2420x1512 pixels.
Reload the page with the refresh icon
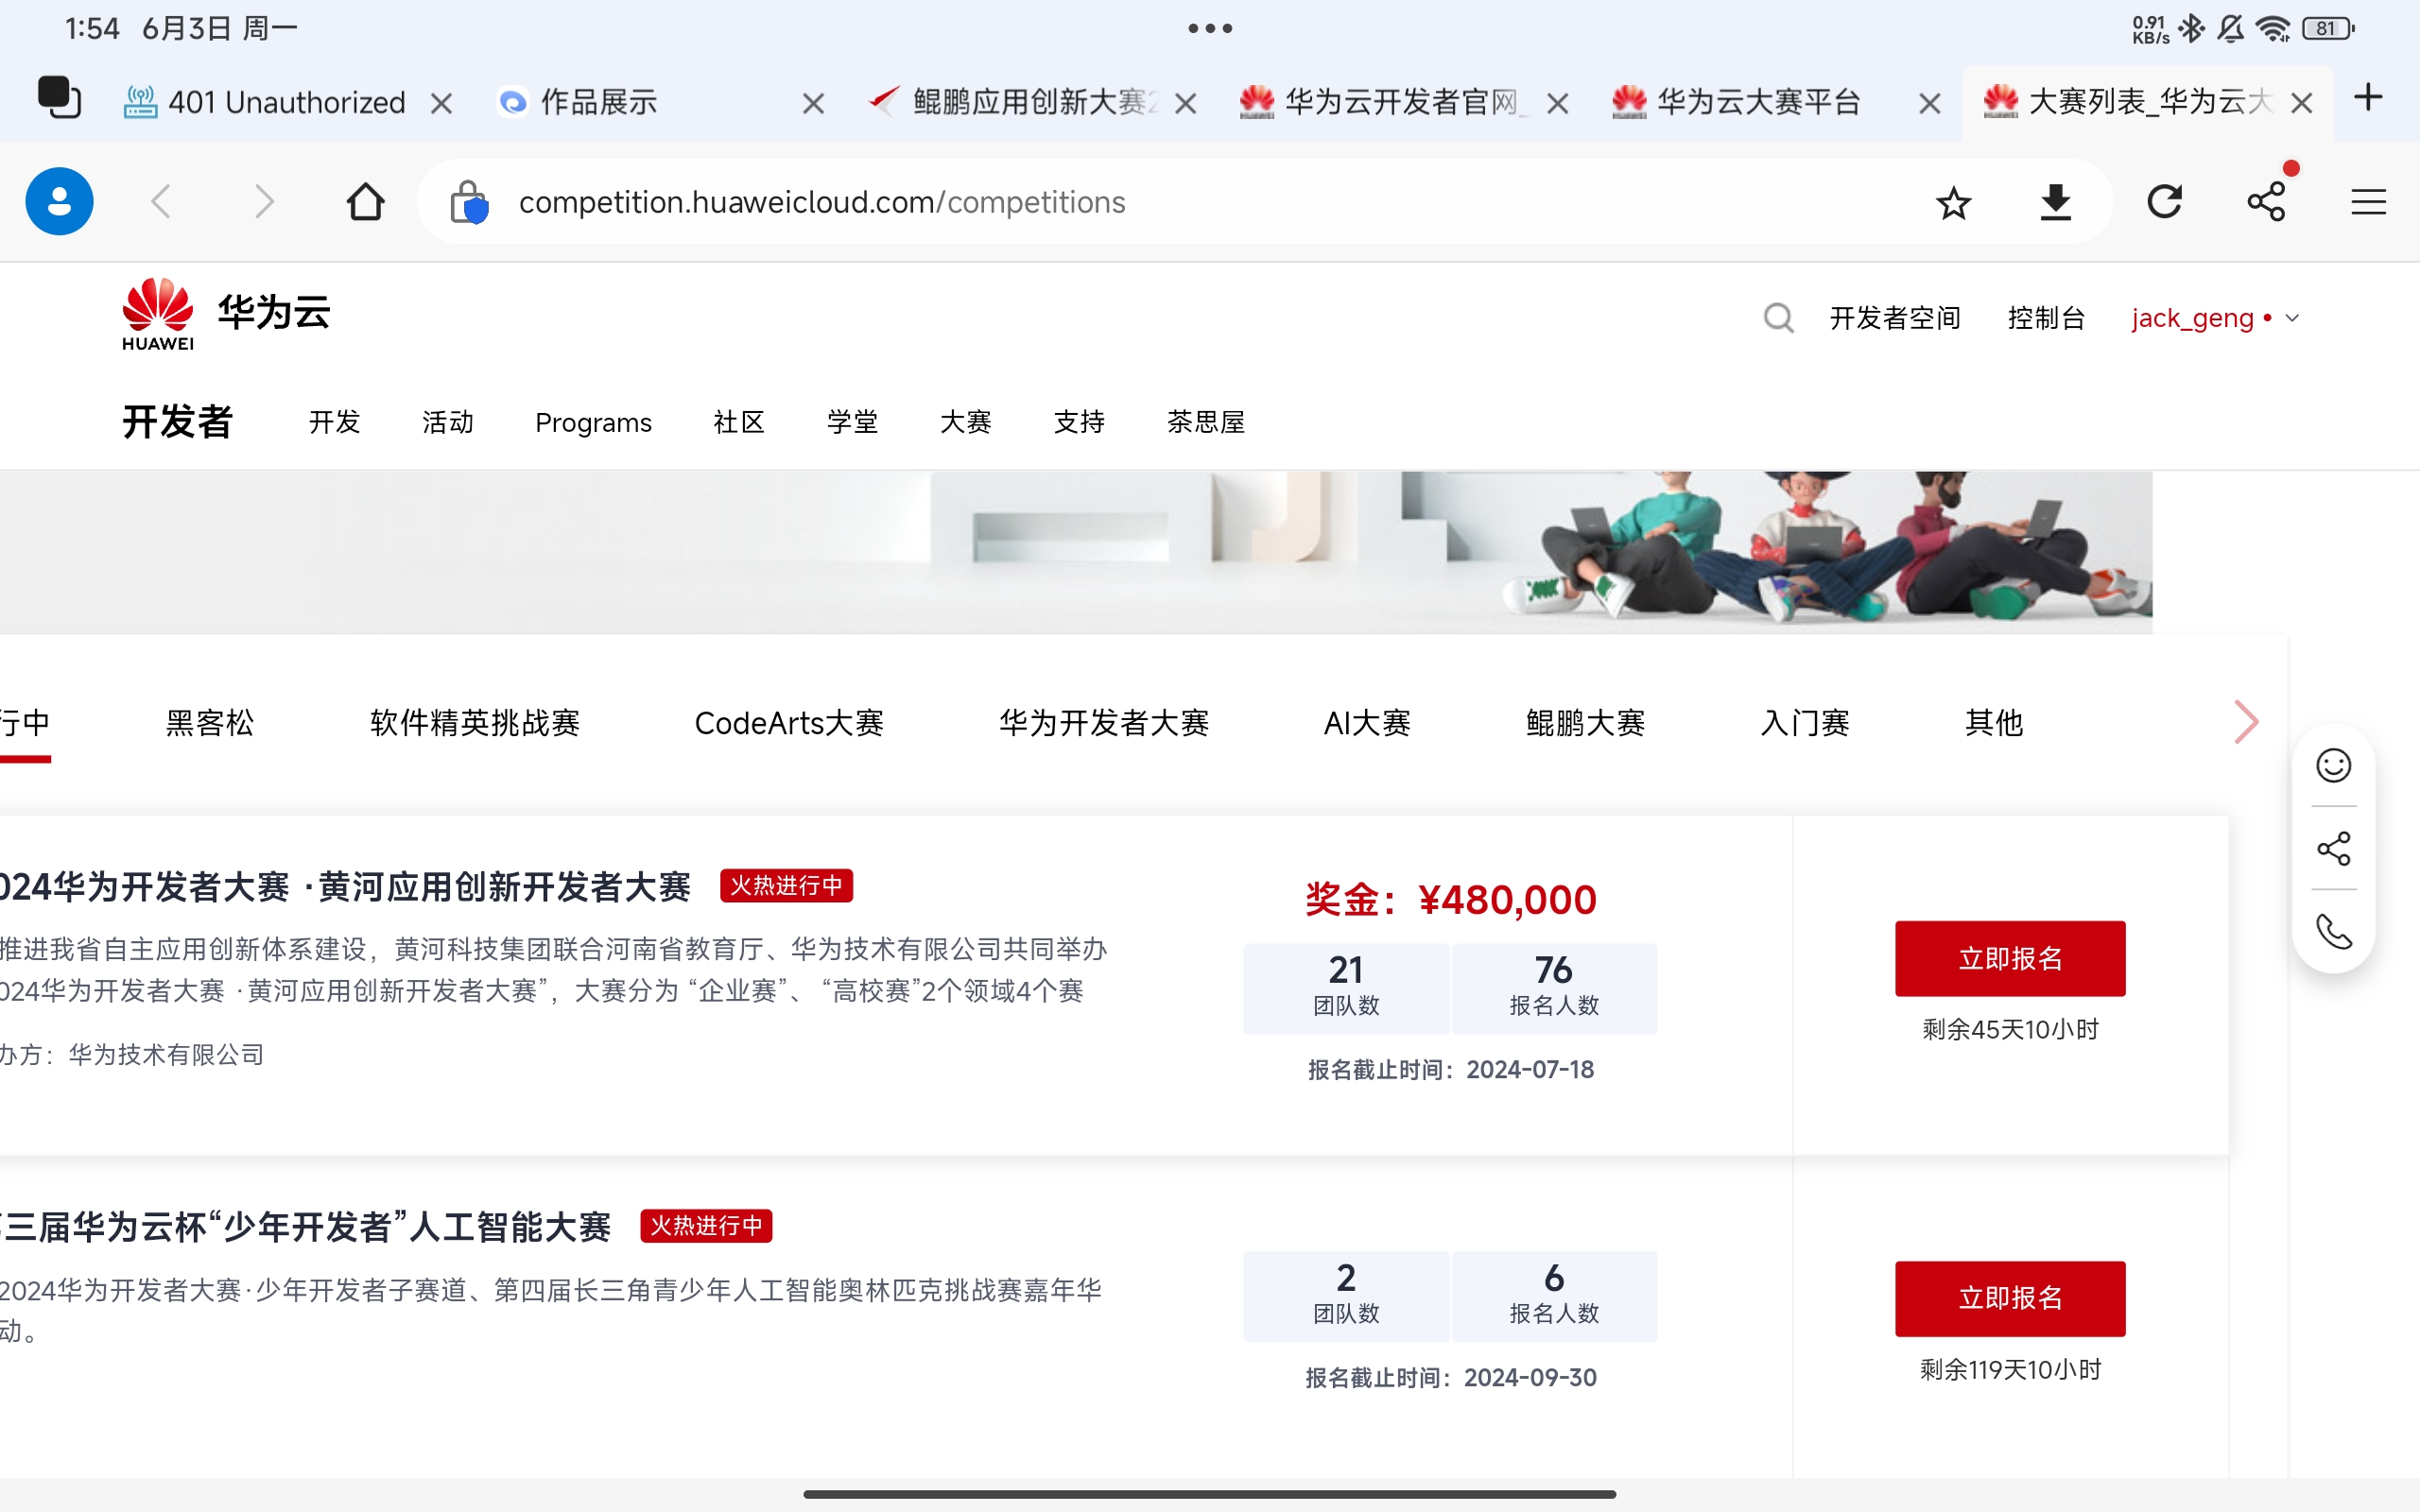(2164, 202)
